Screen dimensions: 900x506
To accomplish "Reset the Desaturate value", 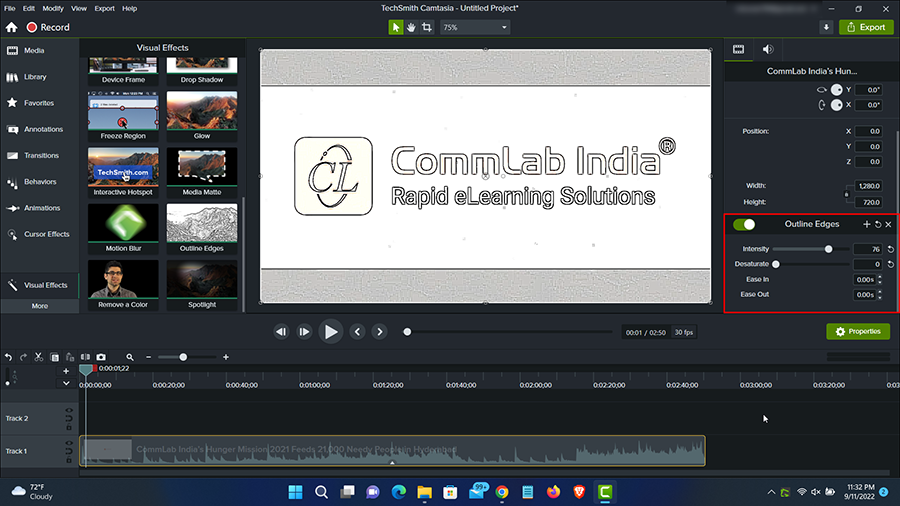I will 891,264.
